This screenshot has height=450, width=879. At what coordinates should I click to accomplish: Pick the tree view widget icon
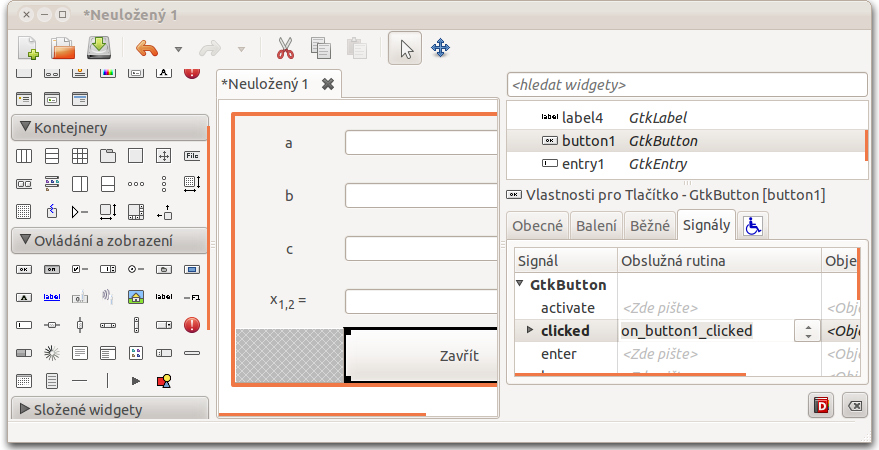[108, 353]
